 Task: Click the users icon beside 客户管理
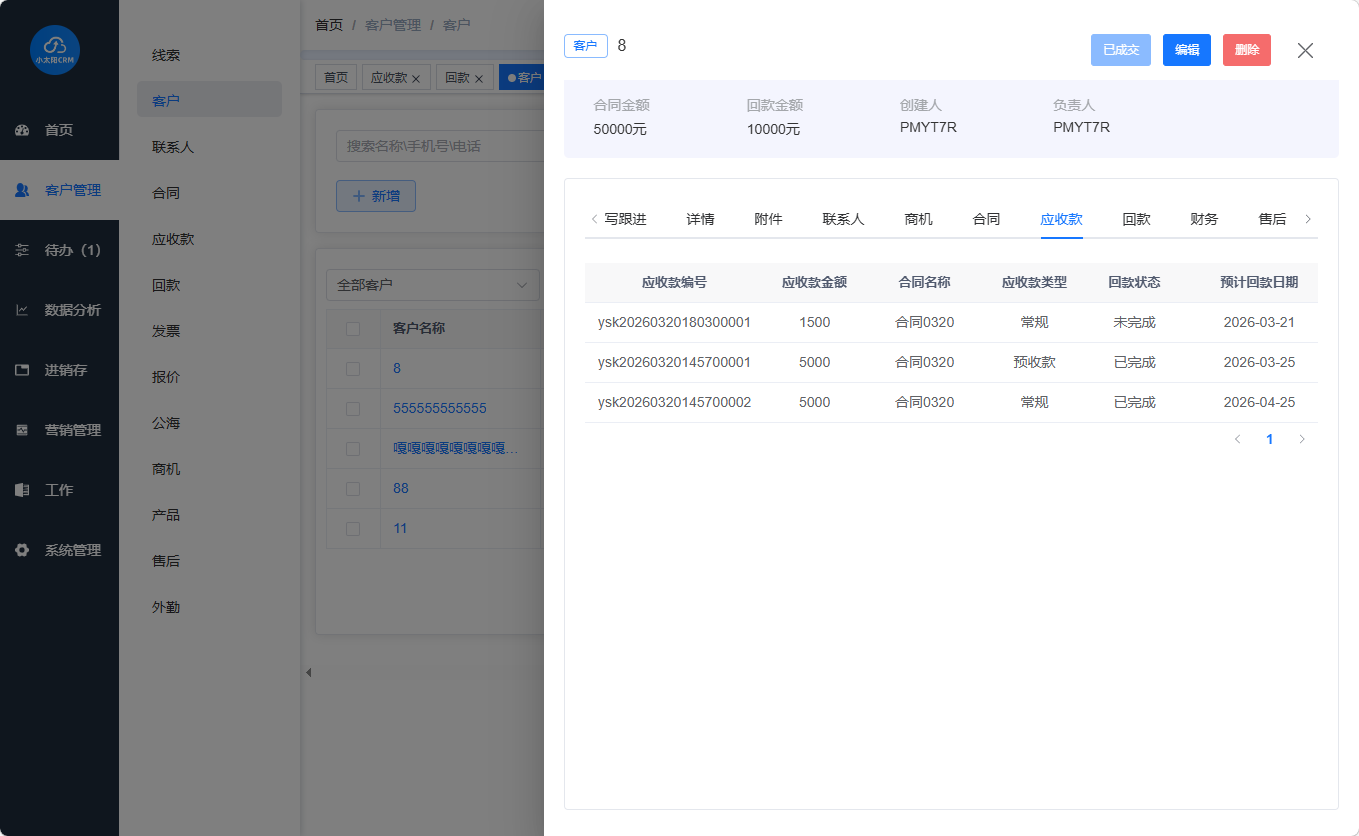(22, 190)
